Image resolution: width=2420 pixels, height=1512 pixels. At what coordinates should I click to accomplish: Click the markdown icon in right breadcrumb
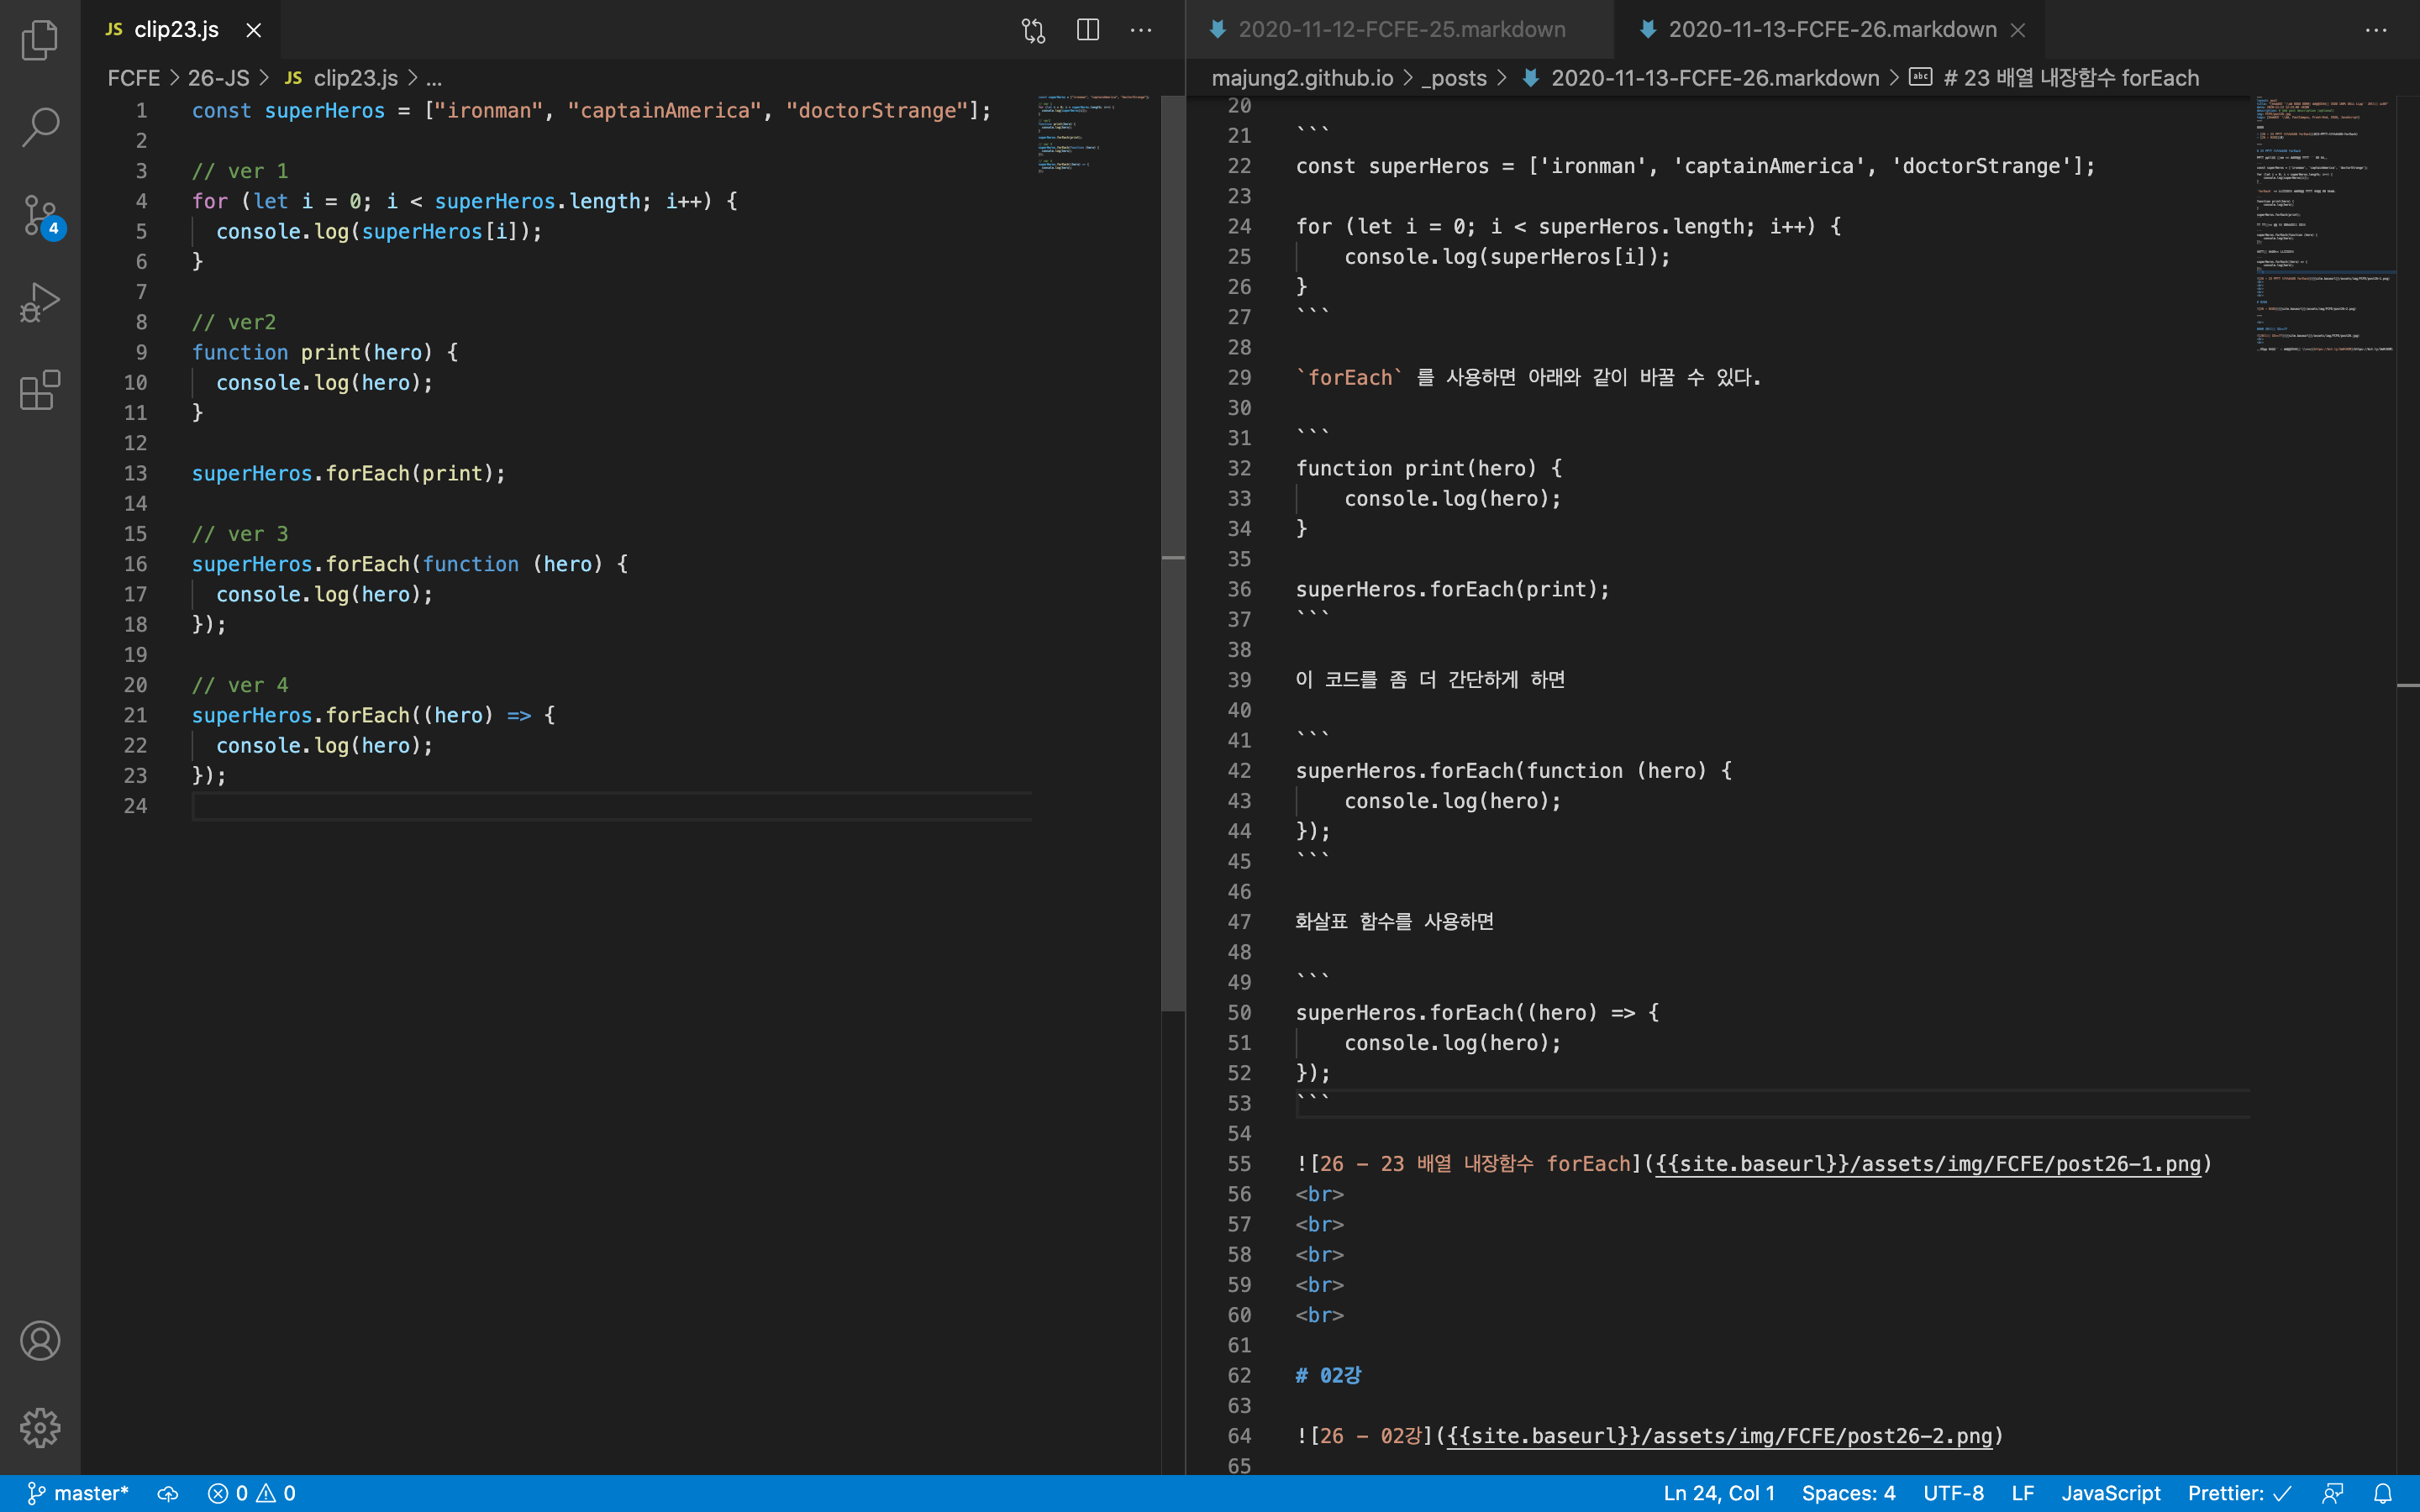point(1530,78)
